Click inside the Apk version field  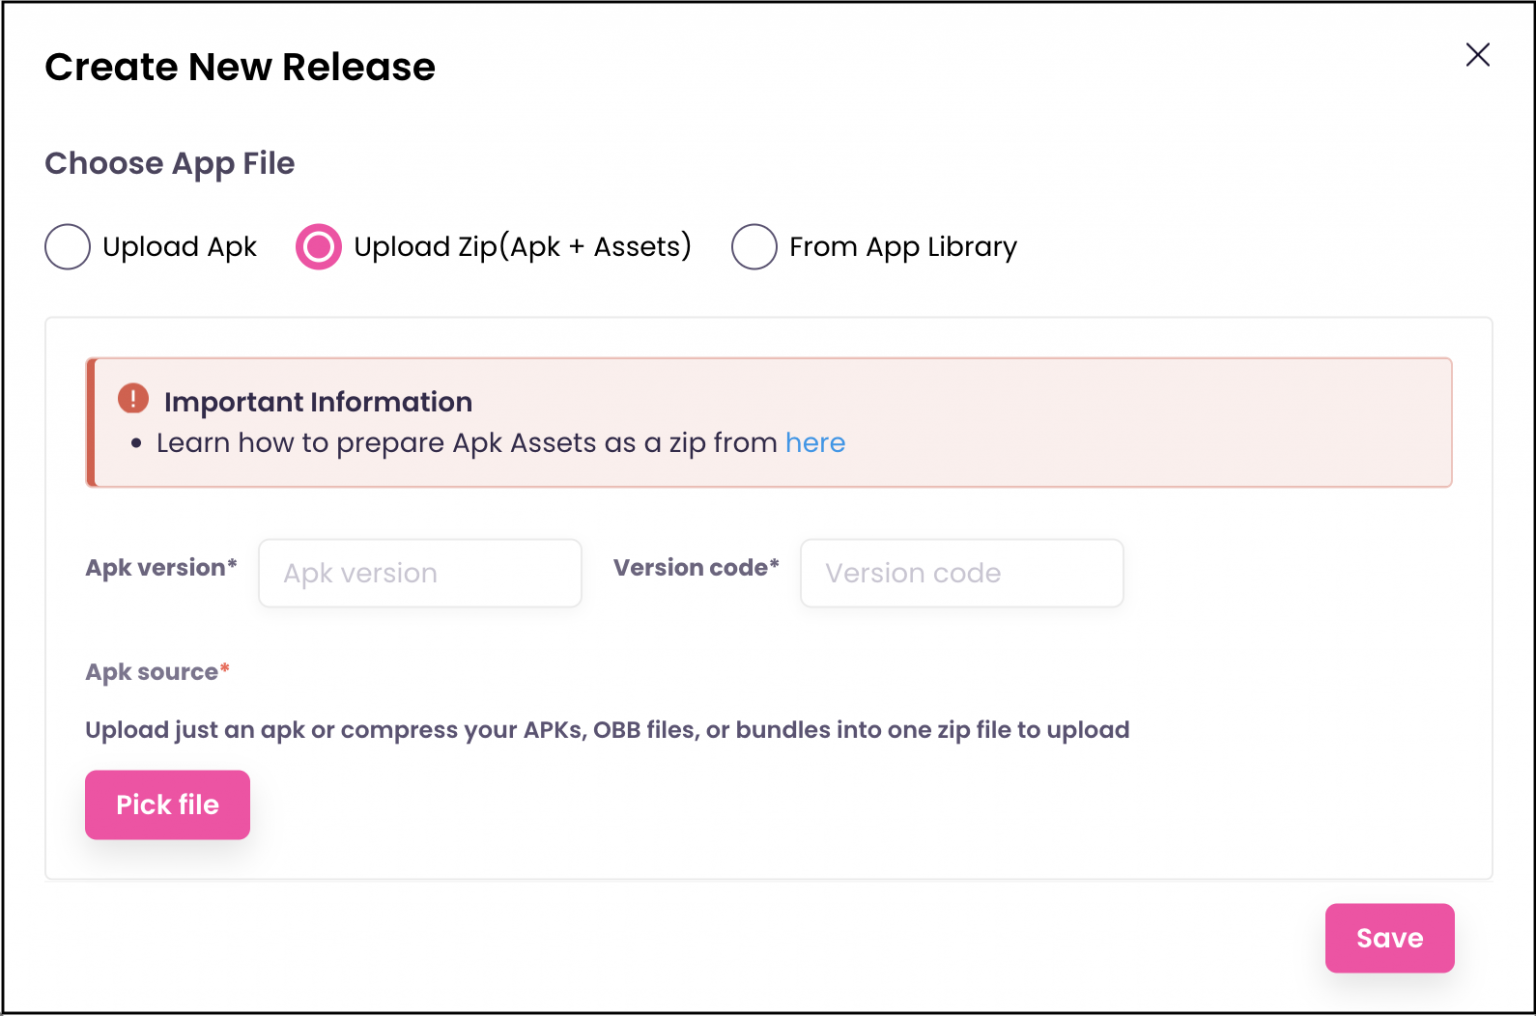tap(419, 573)
